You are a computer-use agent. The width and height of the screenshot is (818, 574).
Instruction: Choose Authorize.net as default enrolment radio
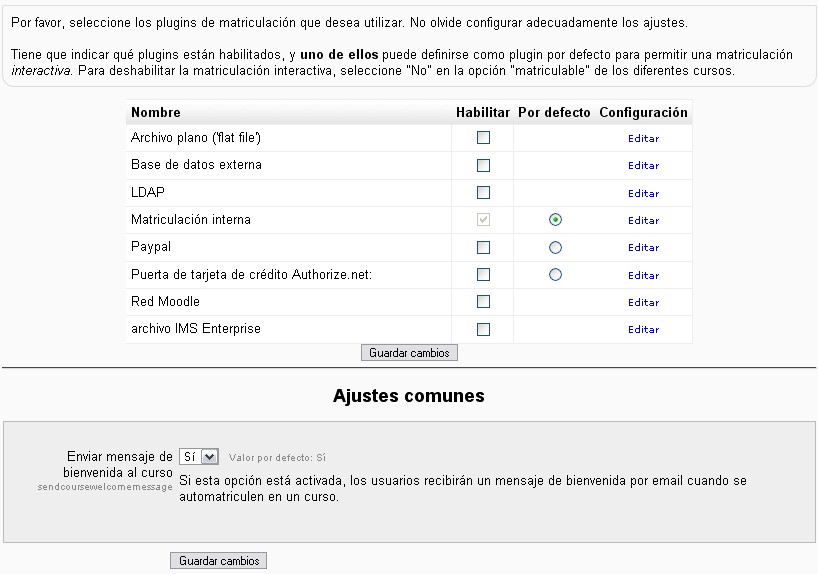pos(555,275)
